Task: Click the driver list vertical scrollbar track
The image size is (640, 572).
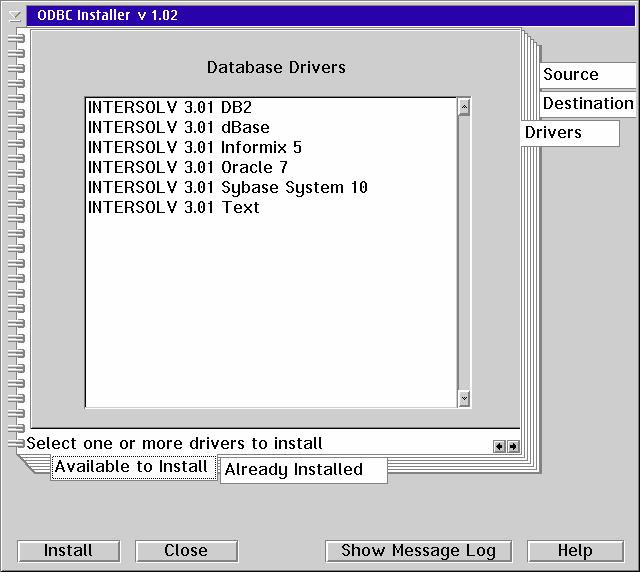Action: 464,253
